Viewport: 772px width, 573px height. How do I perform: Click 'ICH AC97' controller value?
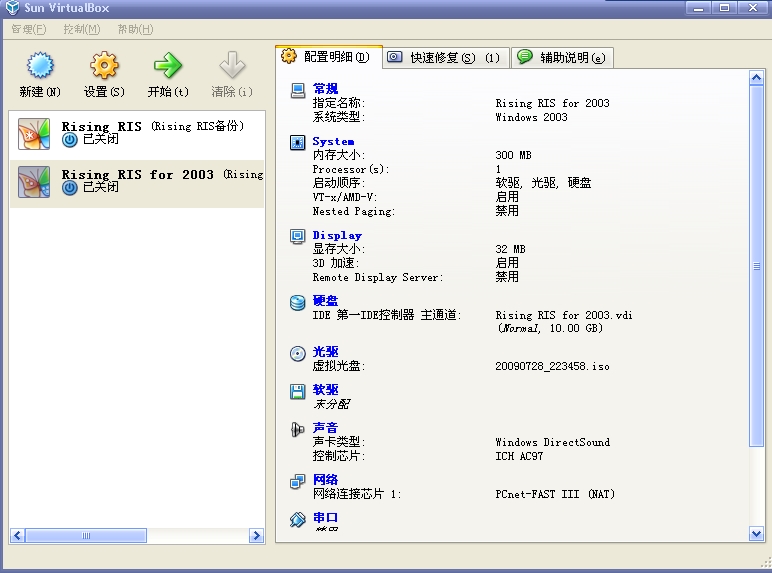click(x=519, y=456)
